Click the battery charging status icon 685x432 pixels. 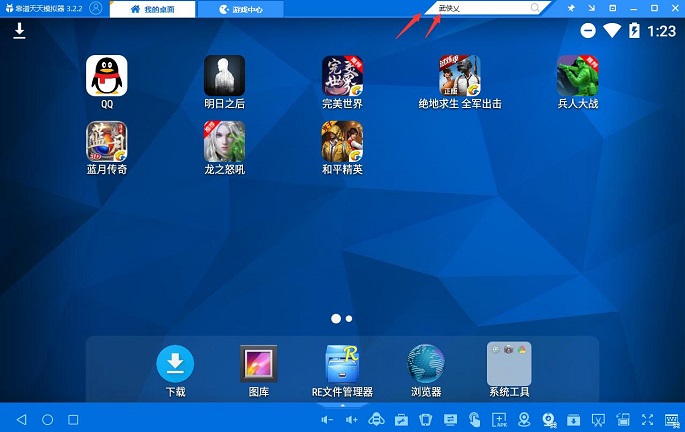tap(634, 31)
